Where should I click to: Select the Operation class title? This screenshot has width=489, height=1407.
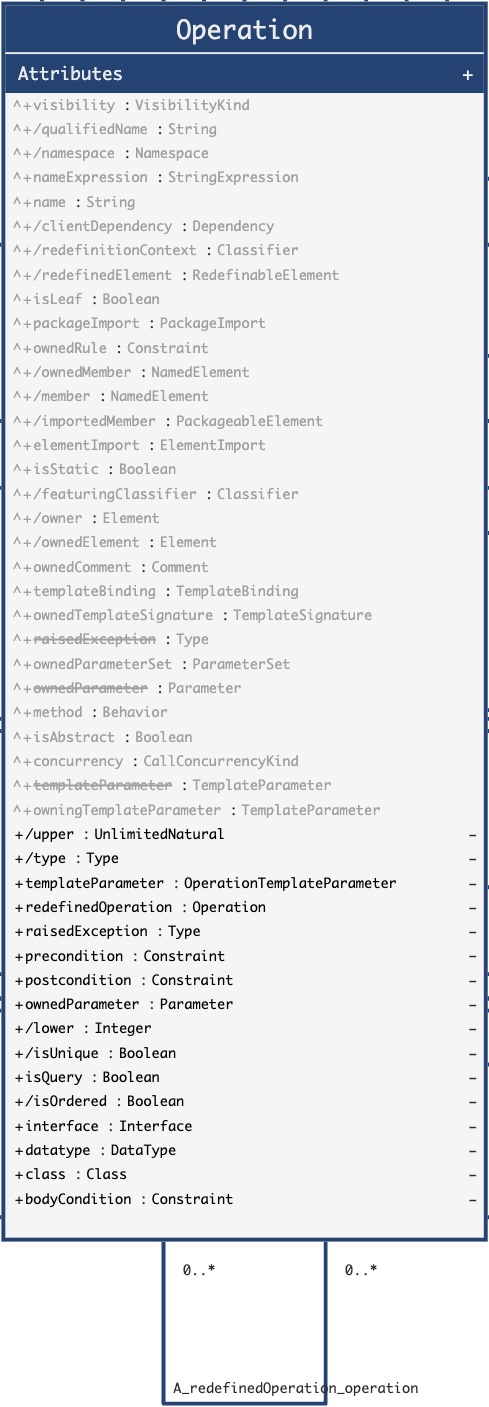[x=244, y=30]
